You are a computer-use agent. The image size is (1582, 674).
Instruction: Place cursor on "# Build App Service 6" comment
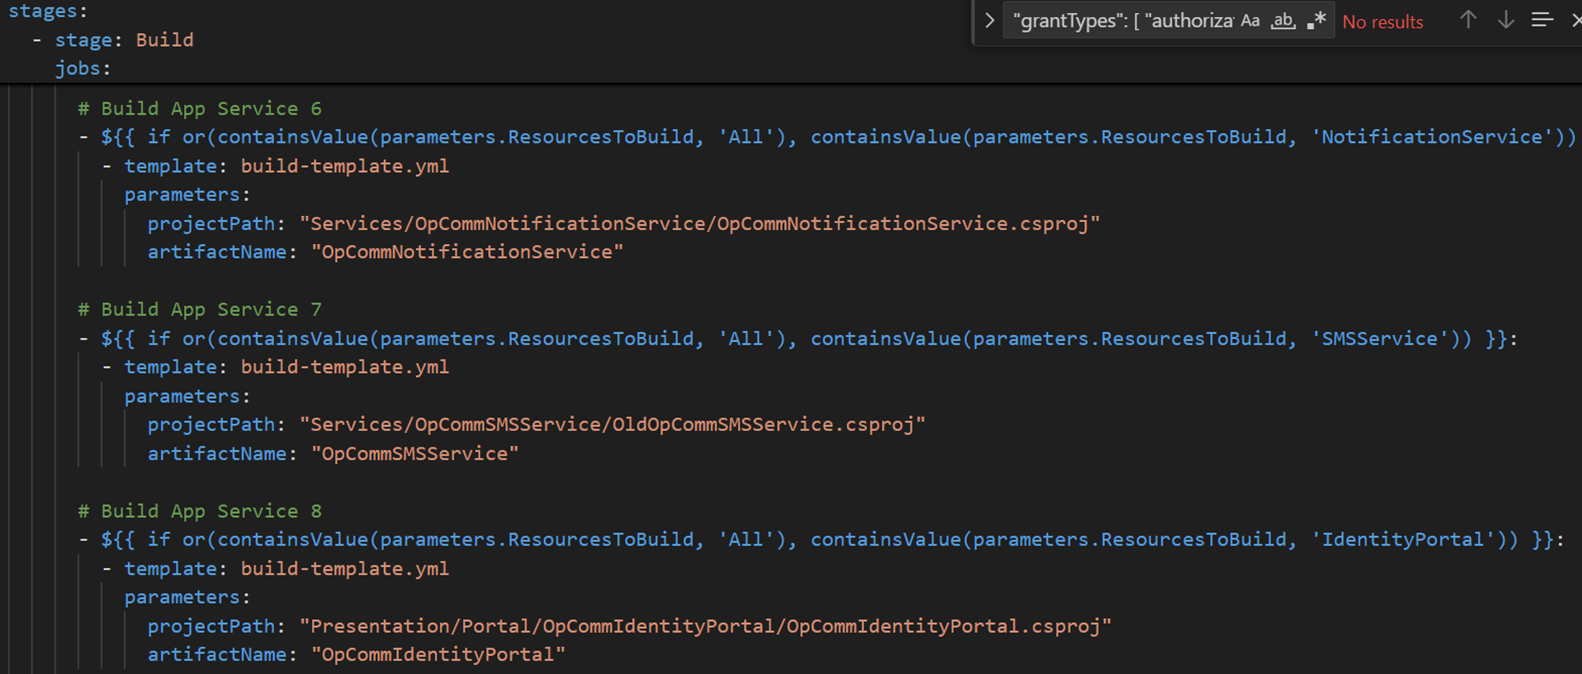(x=200, y=108)
